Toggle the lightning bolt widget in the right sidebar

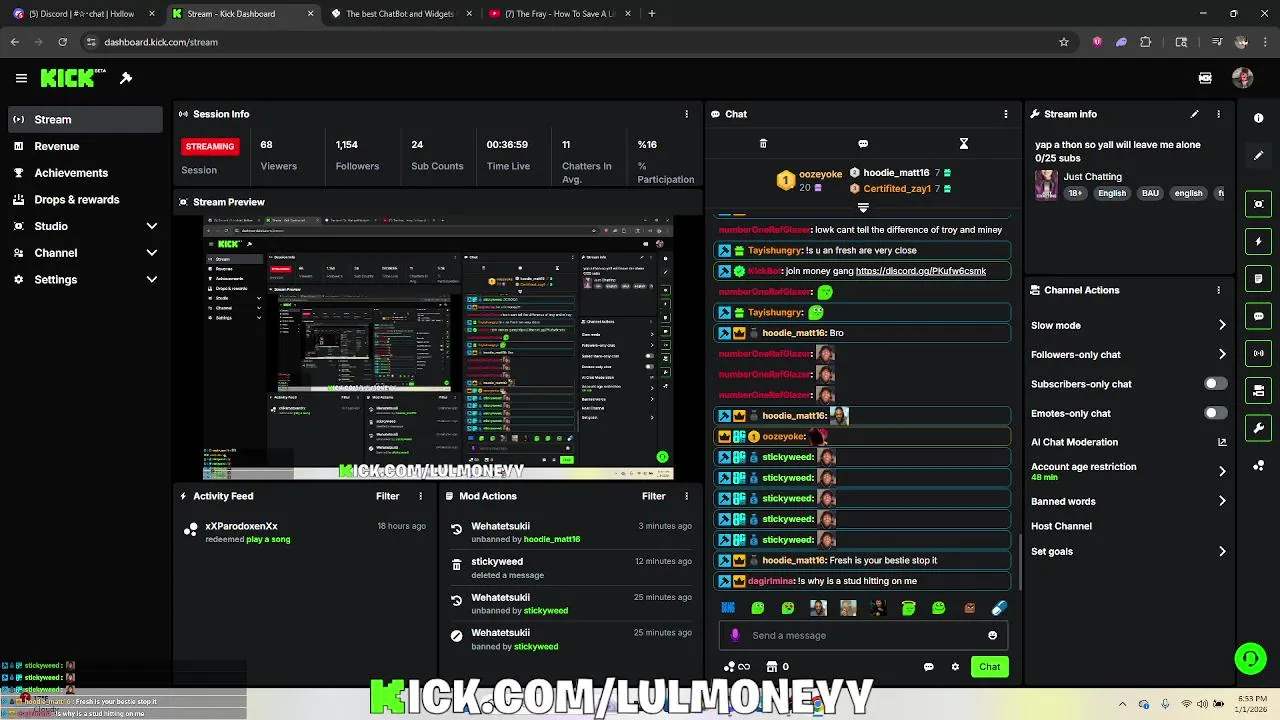1258,241
